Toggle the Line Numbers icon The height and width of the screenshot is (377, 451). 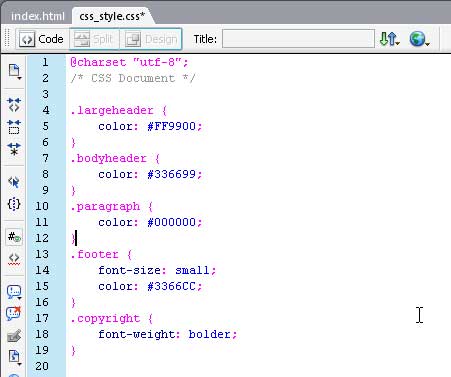click(x=14, y=237)
